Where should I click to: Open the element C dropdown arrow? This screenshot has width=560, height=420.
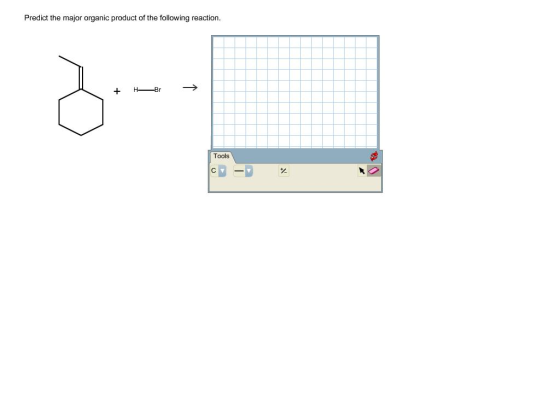click(x=222, y=171)
